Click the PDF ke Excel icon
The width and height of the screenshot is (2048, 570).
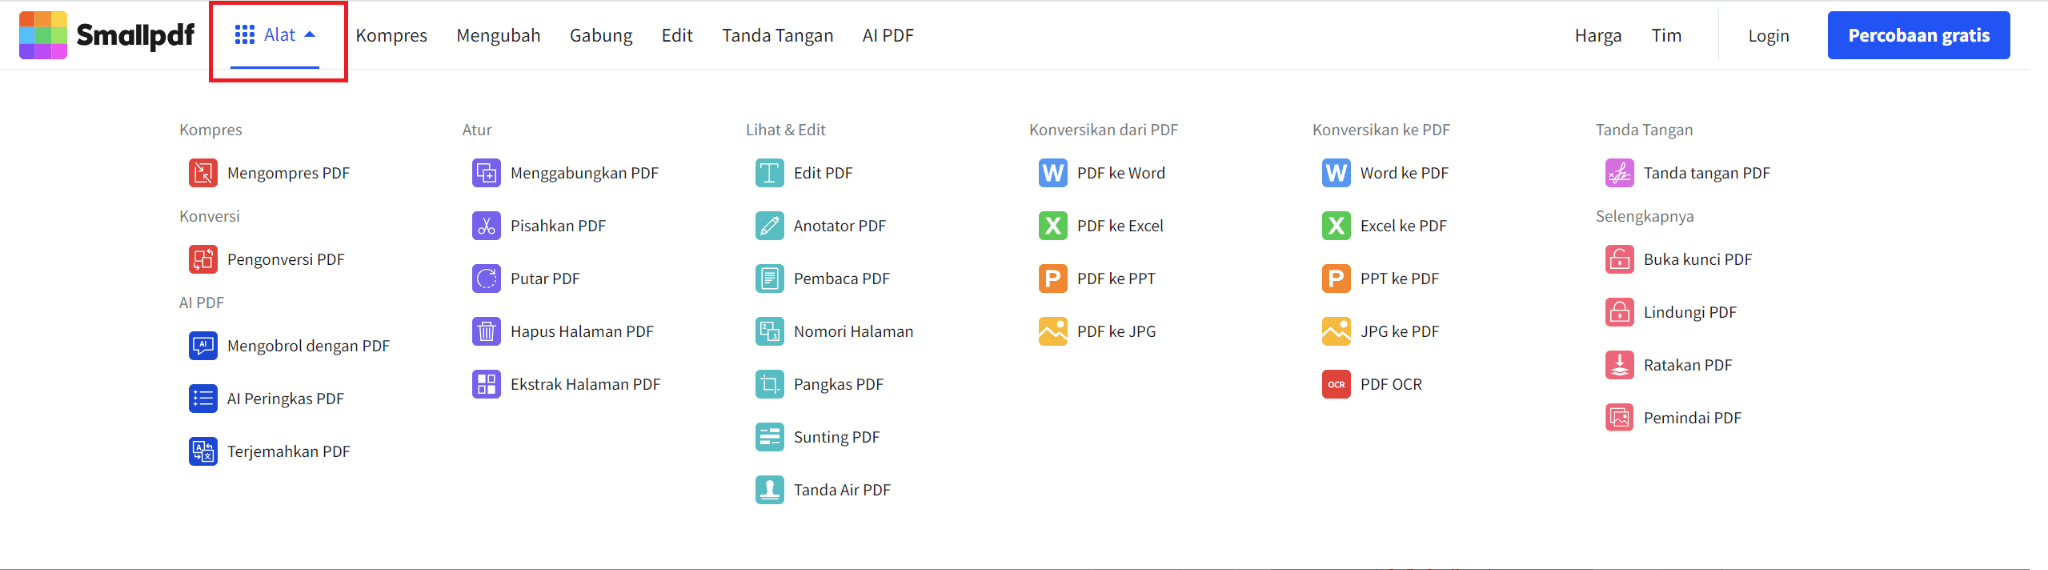(1052, 226)
